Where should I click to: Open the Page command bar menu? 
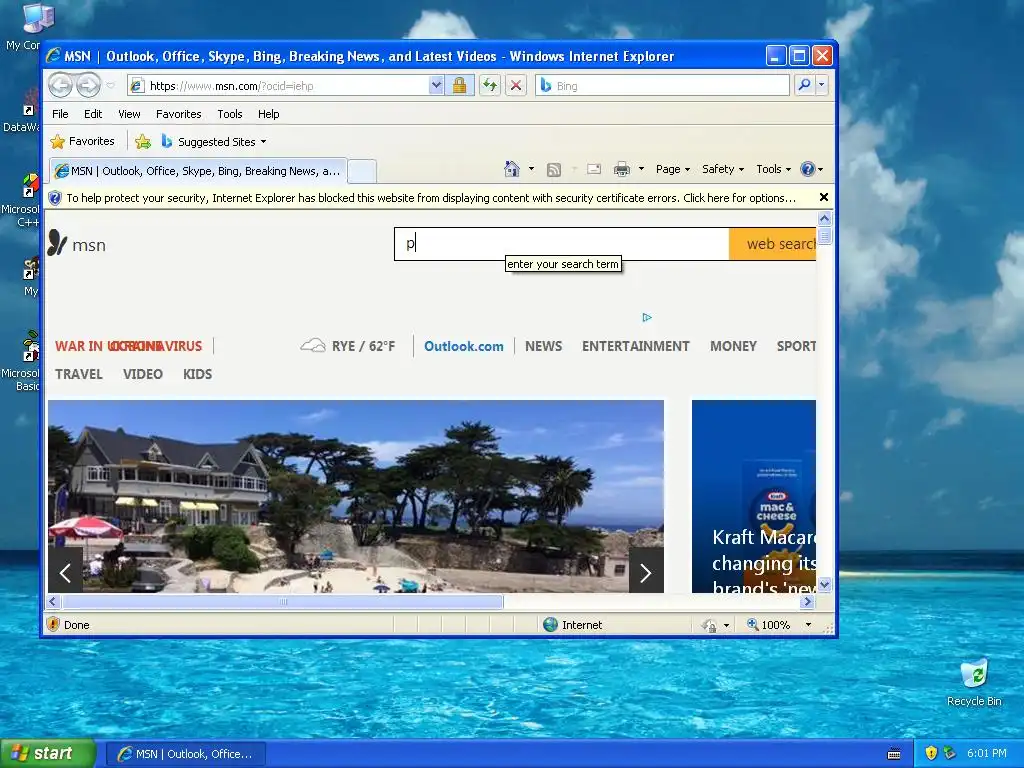click(673, 169)
